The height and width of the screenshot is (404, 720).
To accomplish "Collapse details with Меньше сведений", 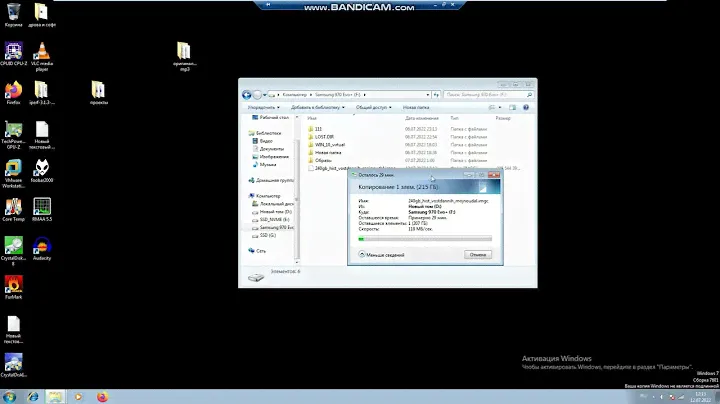I will (x=380, y=255).
